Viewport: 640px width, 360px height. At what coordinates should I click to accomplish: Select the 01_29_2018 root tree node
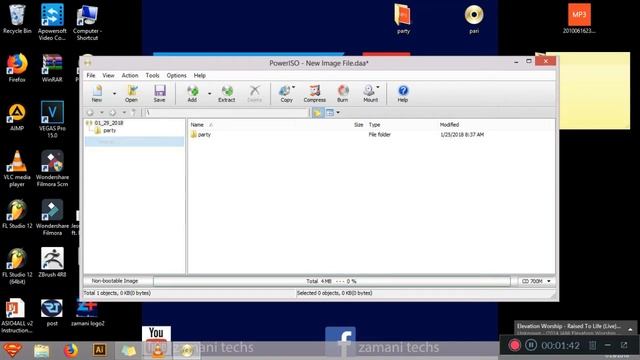[109, 123]
